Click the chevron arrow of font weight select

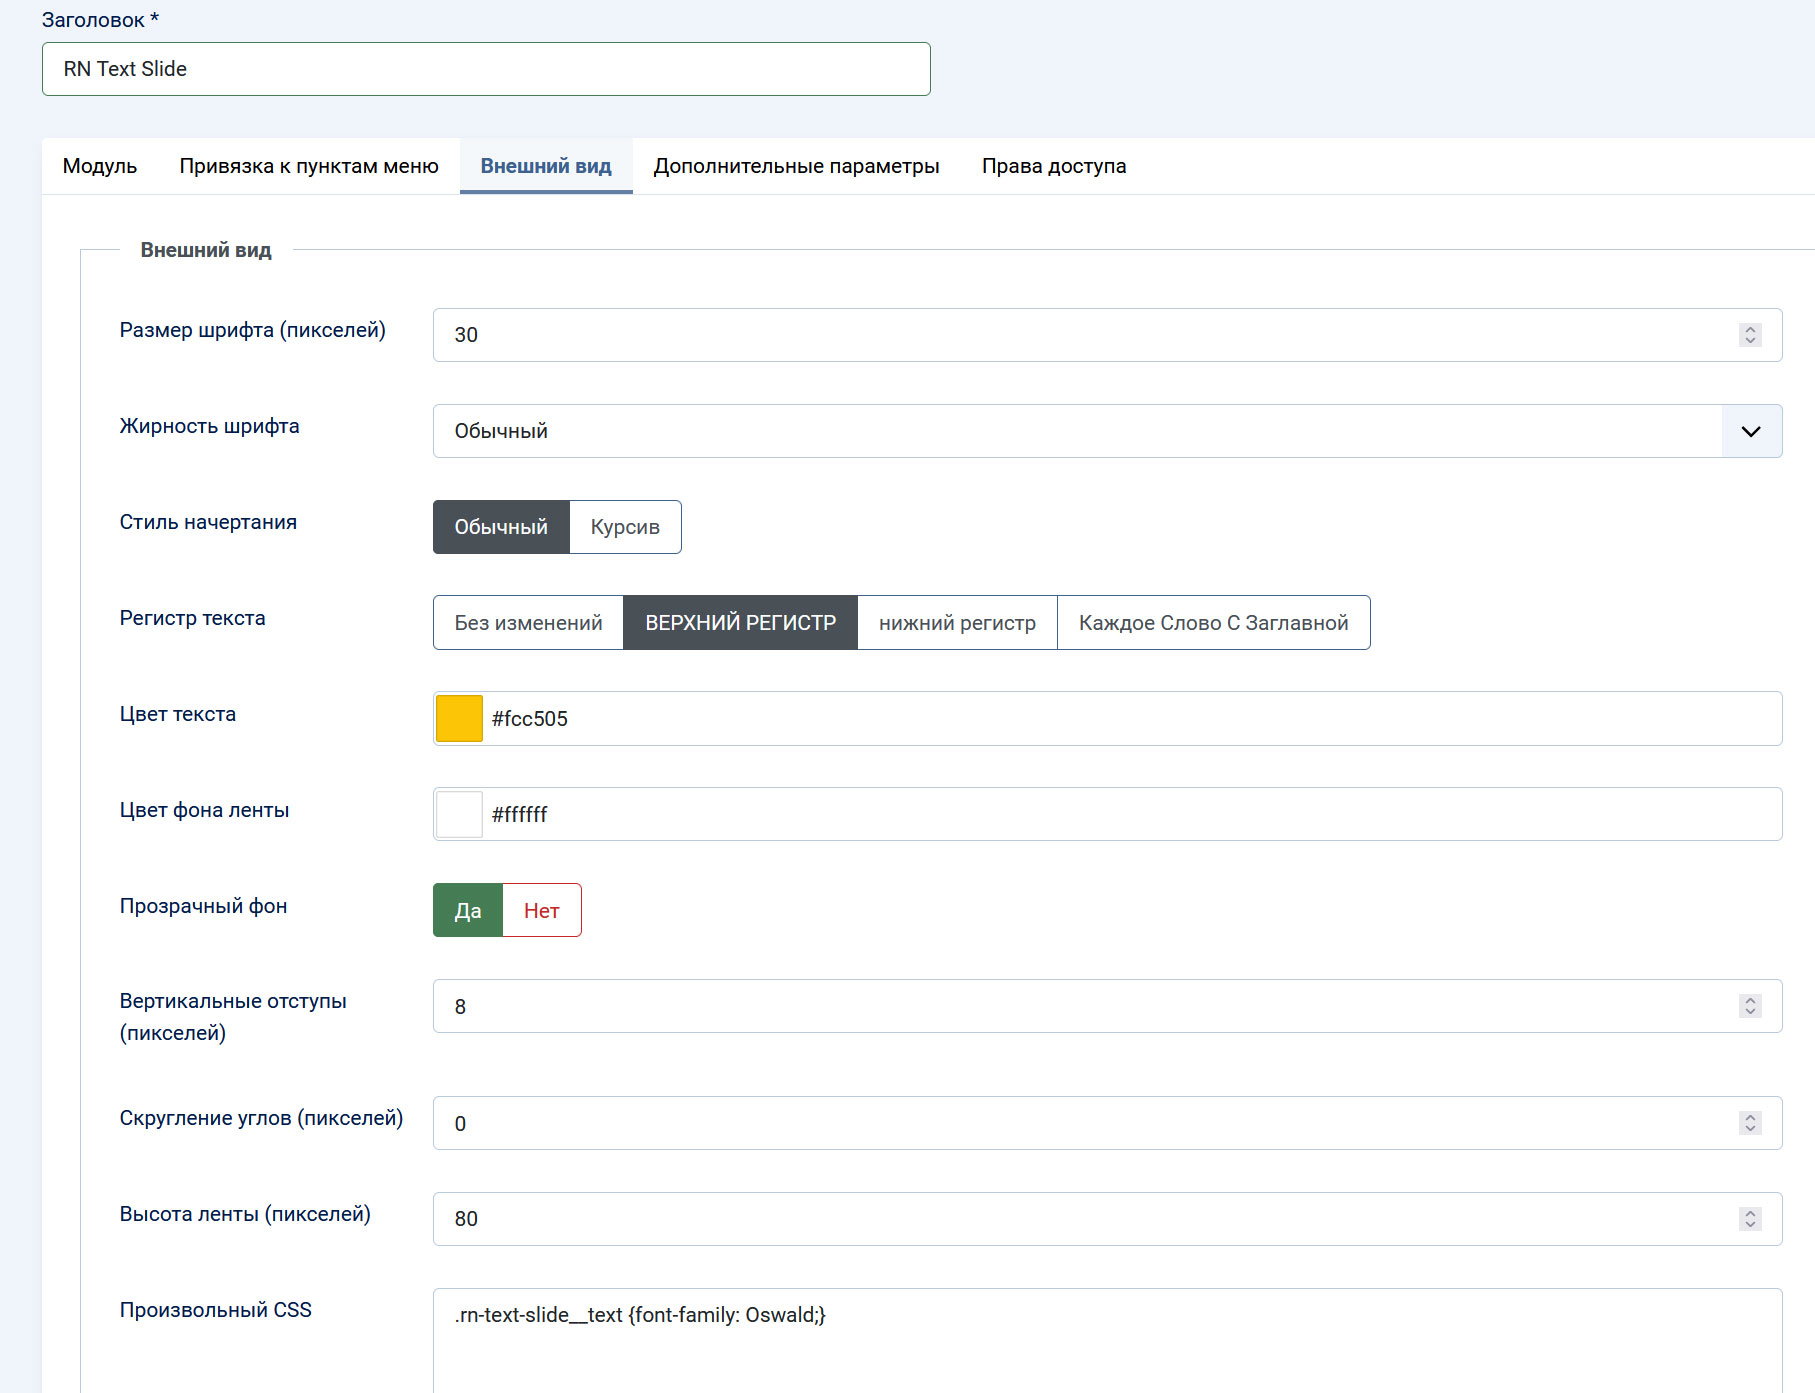click(x=1751, y=431)
